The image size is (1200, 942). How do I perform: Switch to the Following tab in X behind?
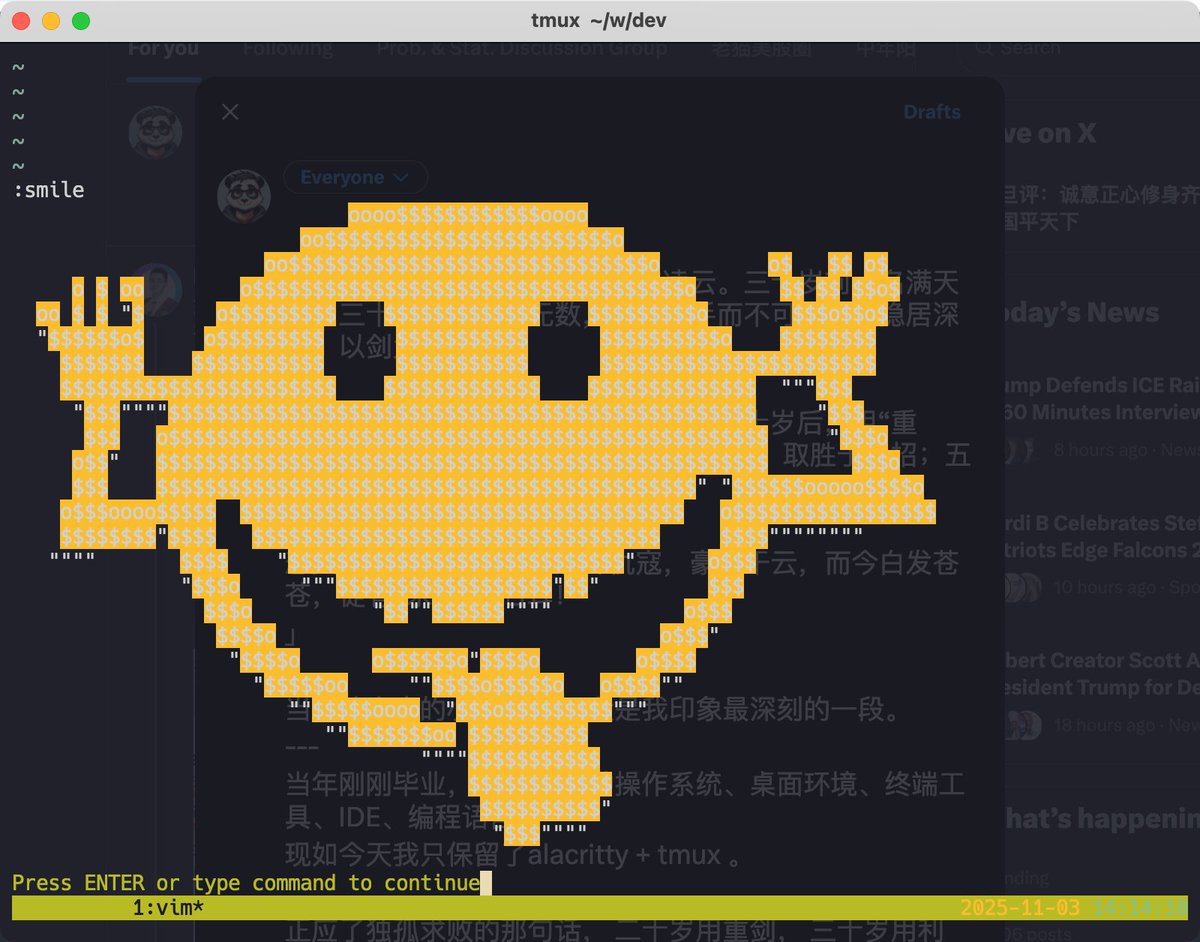[288, 50]
